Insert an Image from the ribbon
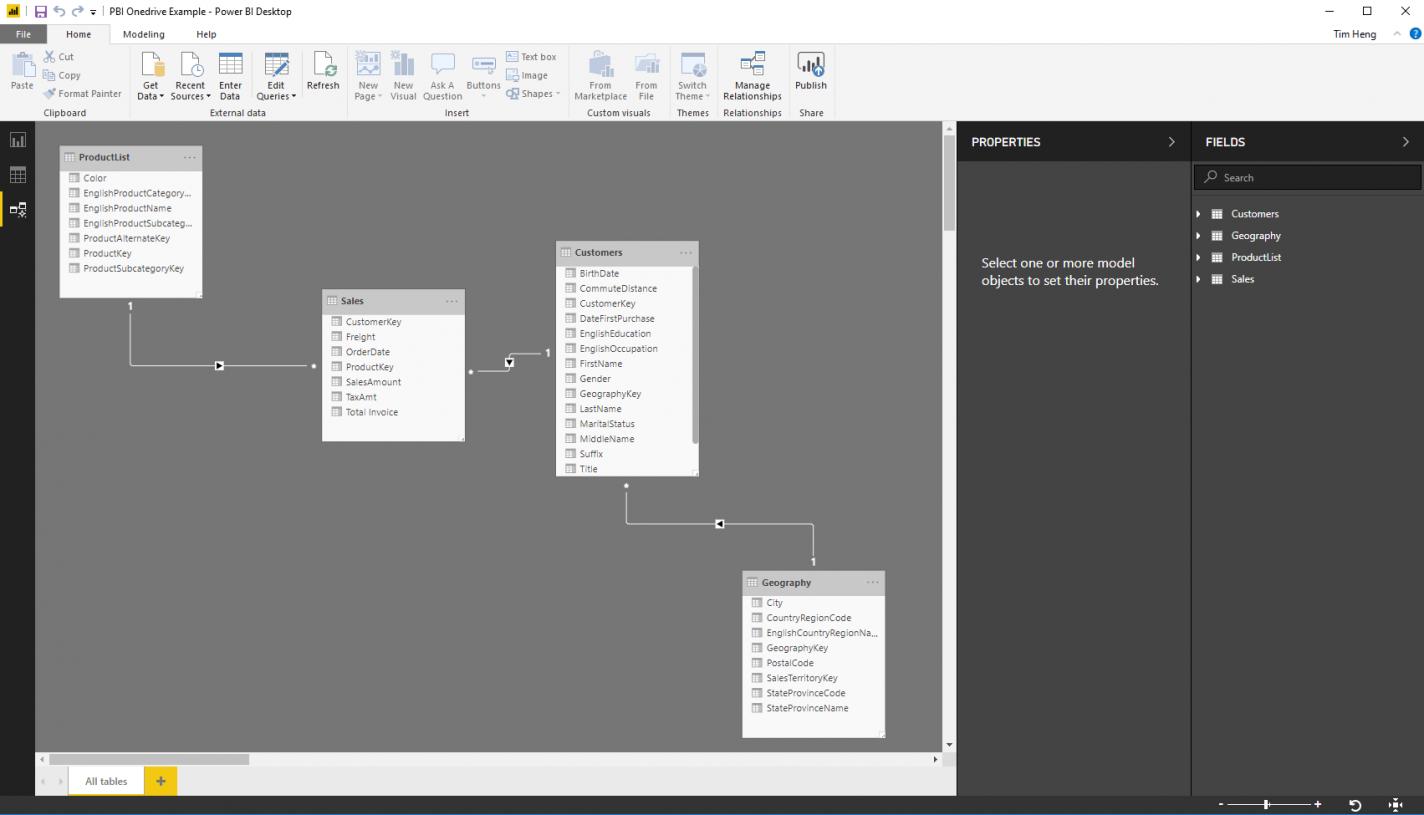This screenshot has width=1424, height=815. (x=527, y=75)
